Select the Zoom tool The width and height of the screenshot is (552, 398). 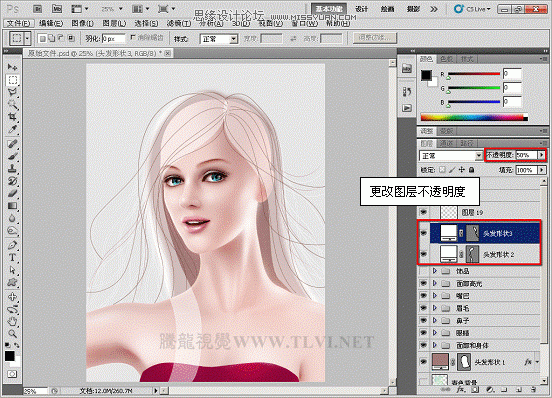(x=12, y=333)
